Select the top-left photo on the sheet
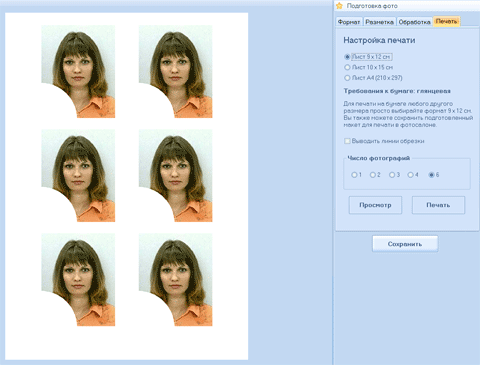Image resolution: width=480 pixels, height=365 pixels. point(78,72)
